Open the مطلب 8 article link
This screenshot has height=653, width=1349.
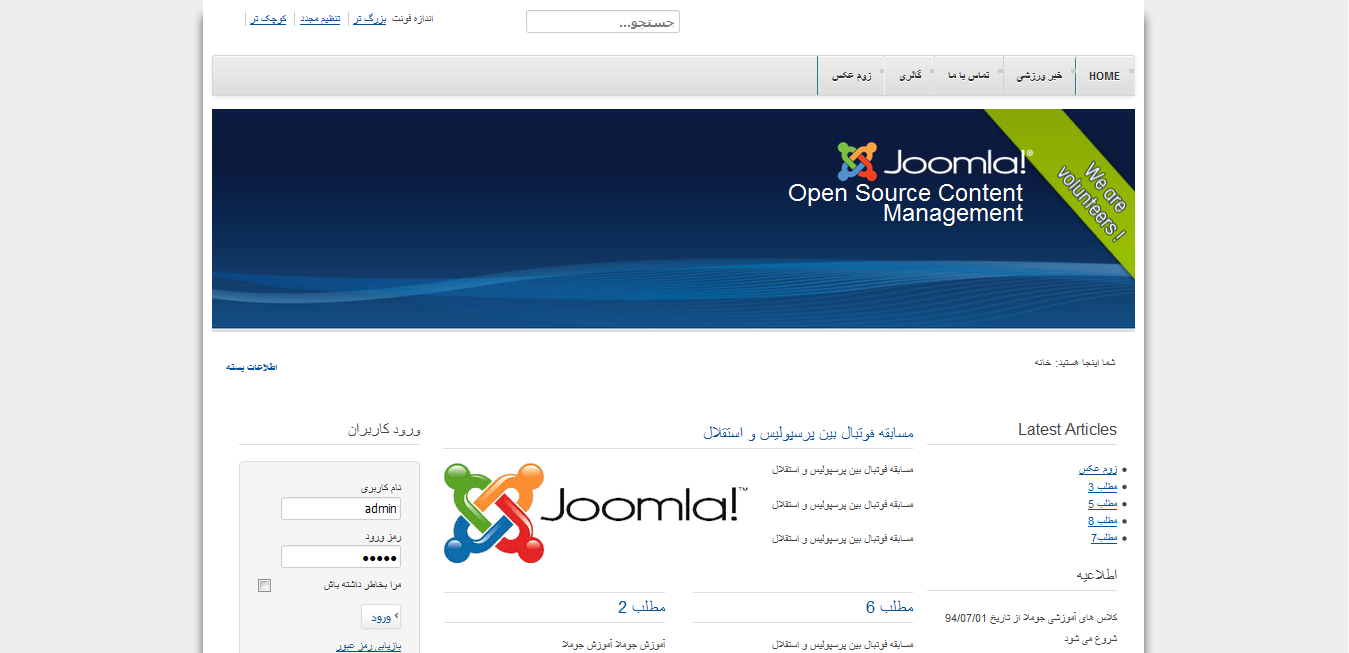(x=1103, y=521)
